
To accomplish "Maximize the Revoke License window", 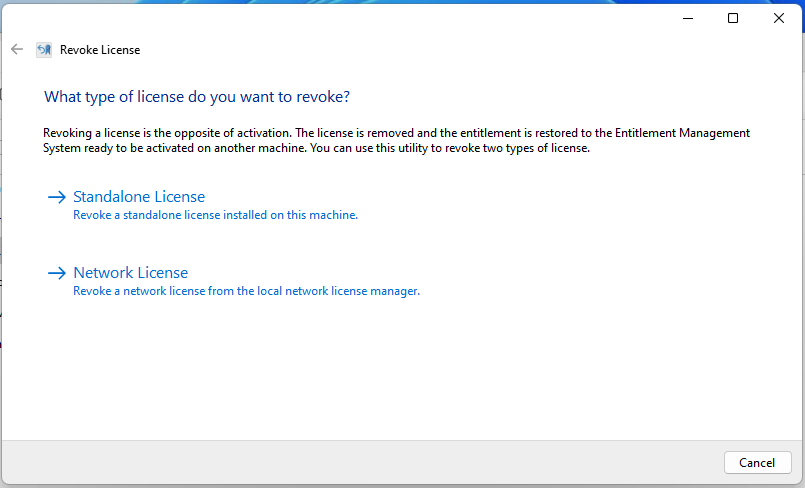I will click(733, 18).
